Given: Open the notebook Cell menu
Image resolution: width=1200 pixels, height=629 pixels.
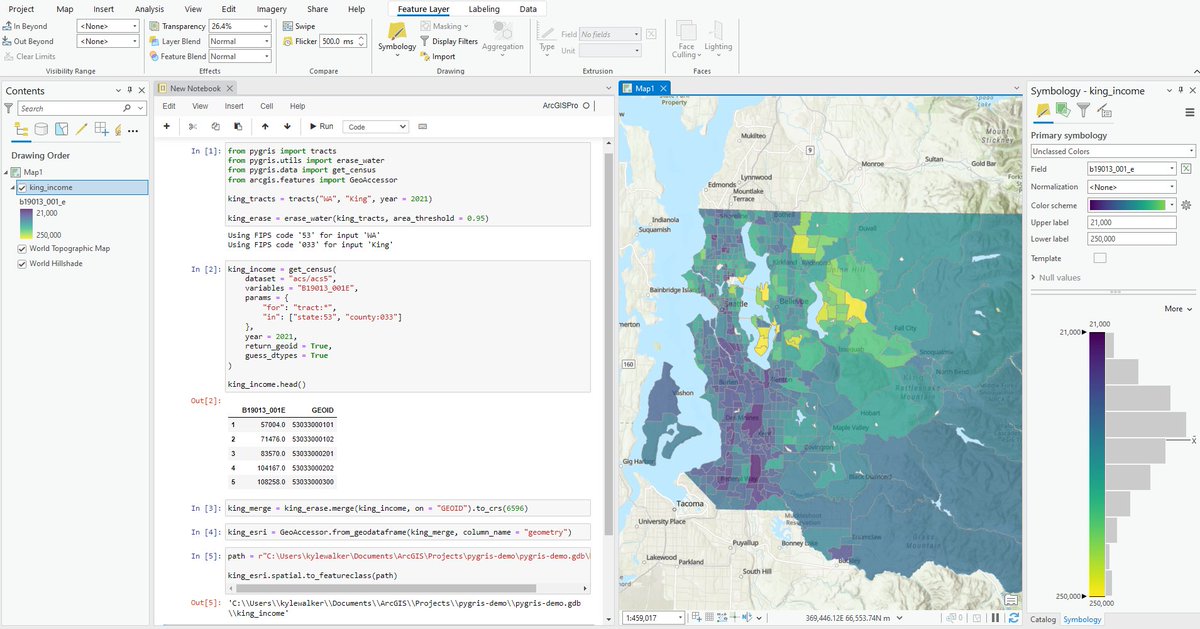Looking at the screenshot, I should (267, 106).
